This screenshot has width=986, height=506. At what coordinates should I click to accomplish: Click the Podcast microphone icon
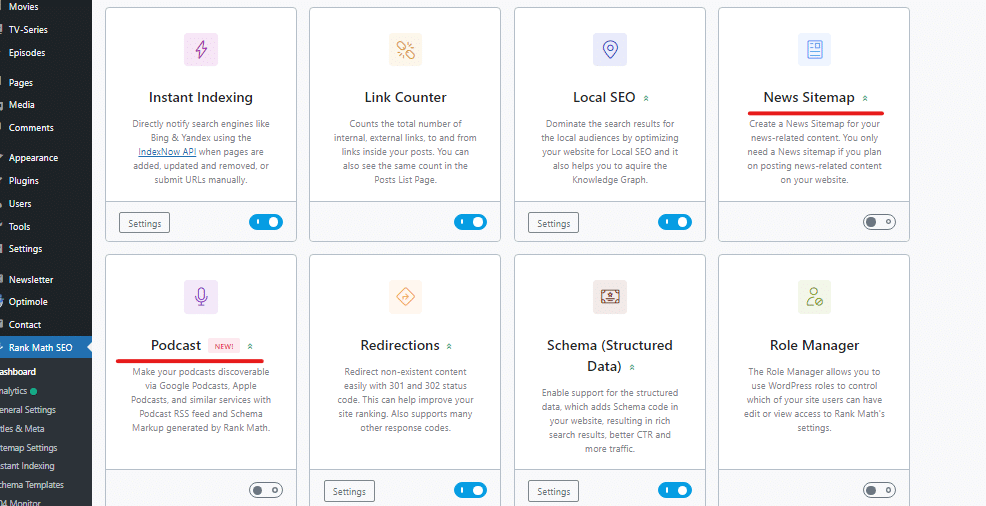pyautogui.click(x=201, y=297)
